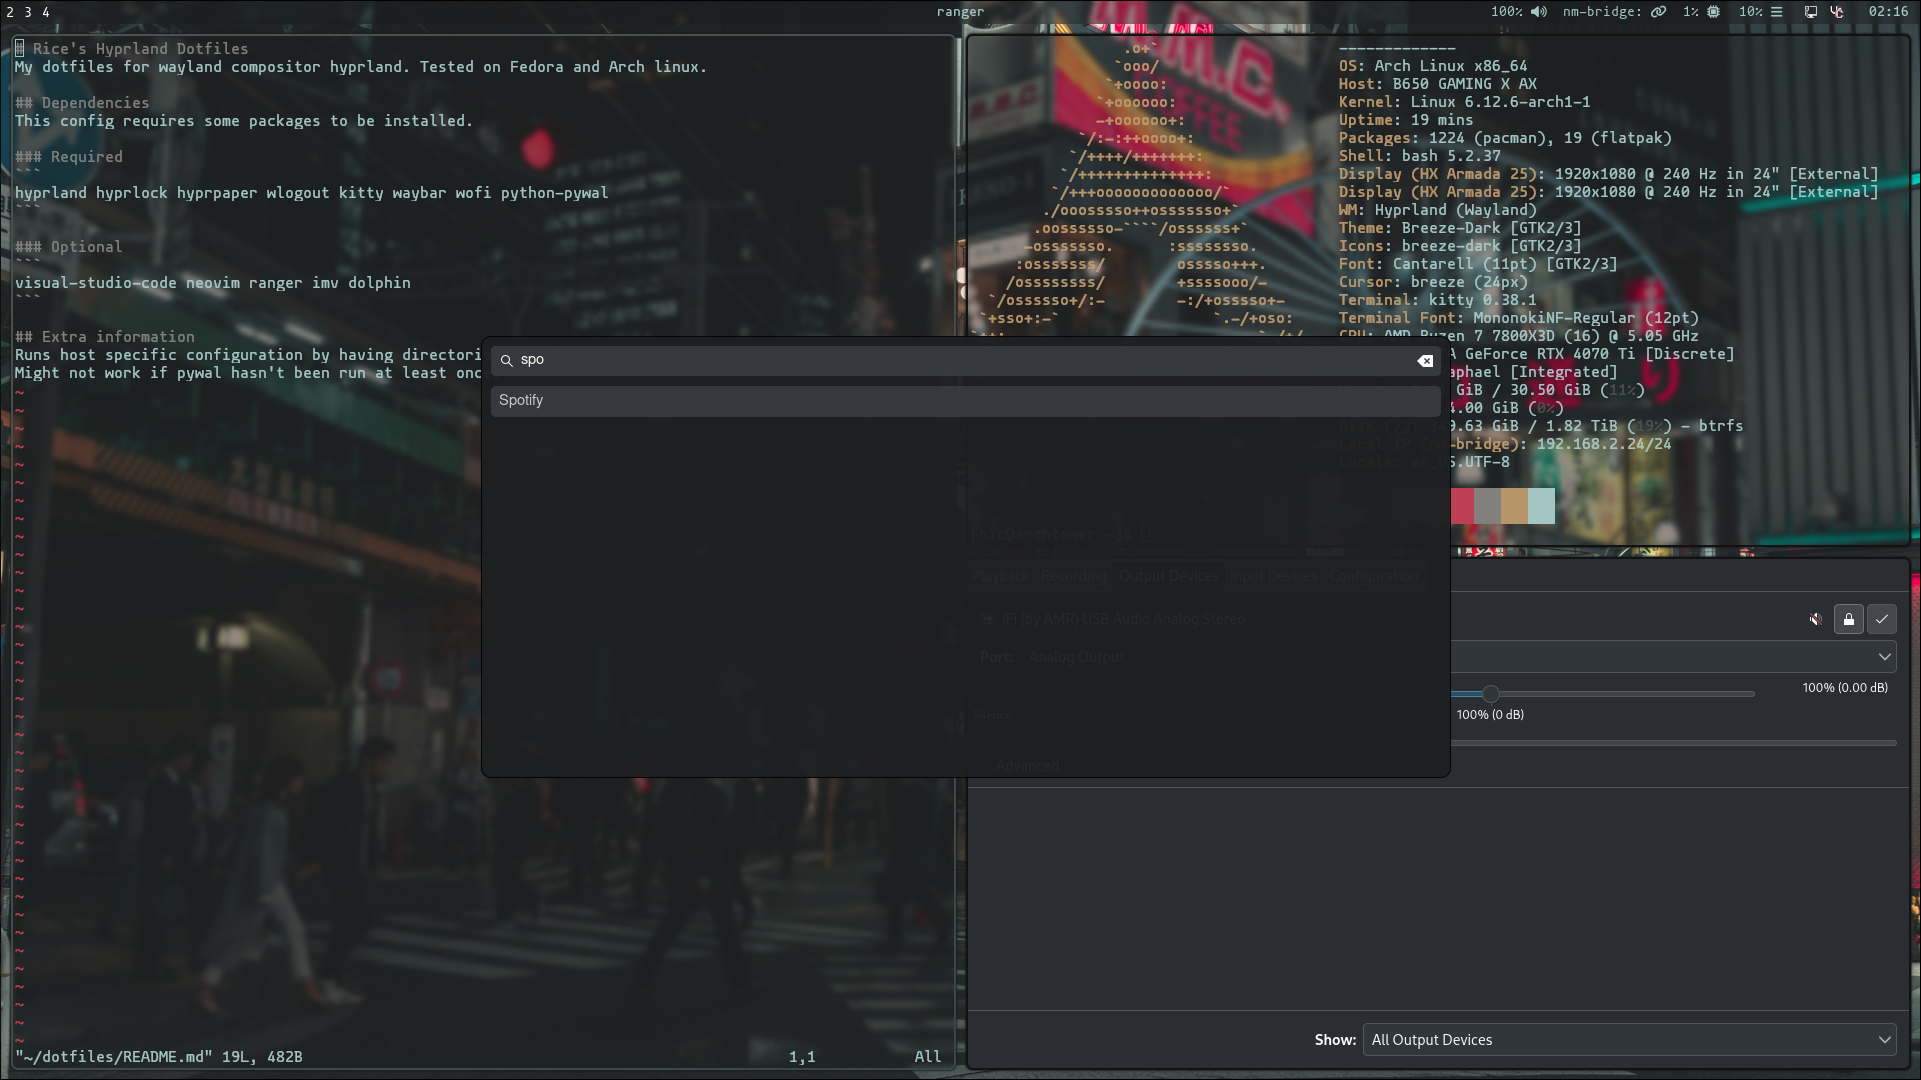Toggle mute audio on the output device

pyautogui.click(x=1815, y=620)
